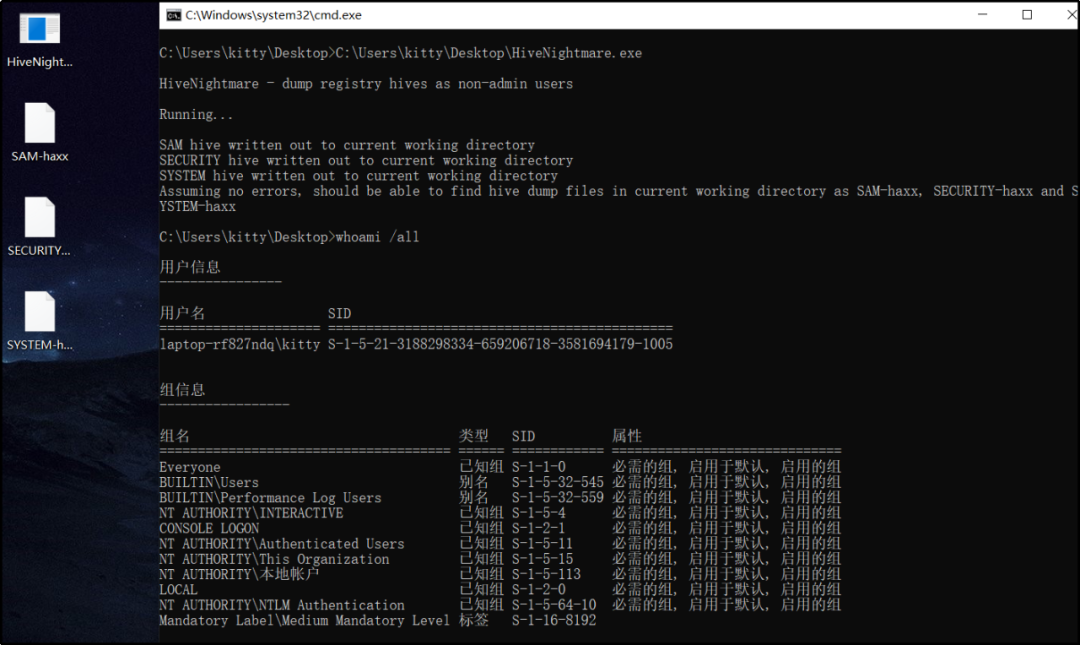Click 'NT AUTHORITY\INTERACTIVE' group name
The height and width of the screenshot is (645, 1080).
click(251, 513)
